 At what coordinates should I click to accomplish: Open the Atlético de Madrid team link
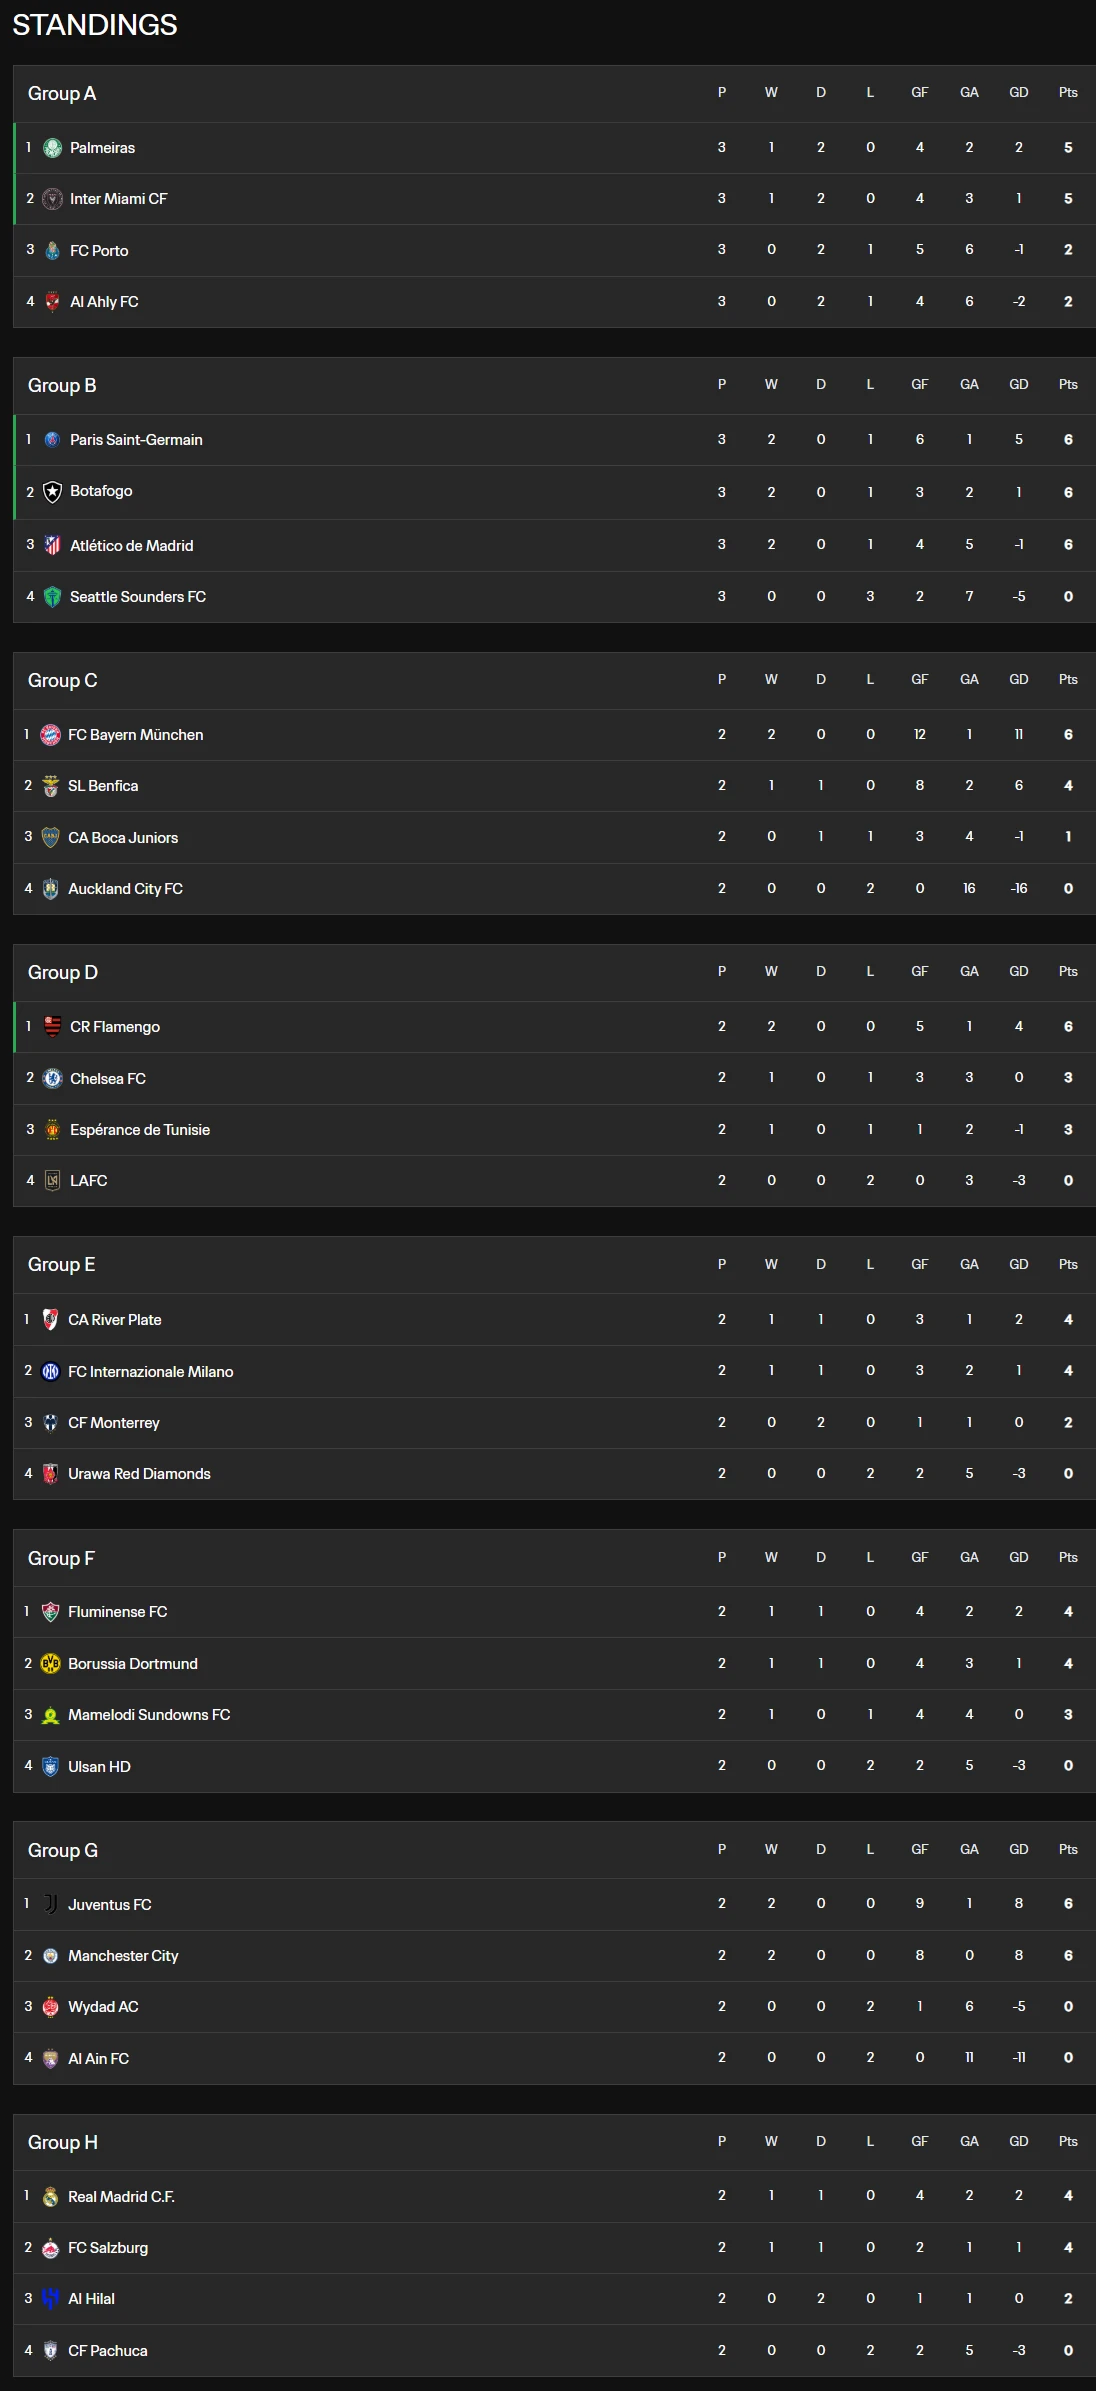click(x=132, y=546)
